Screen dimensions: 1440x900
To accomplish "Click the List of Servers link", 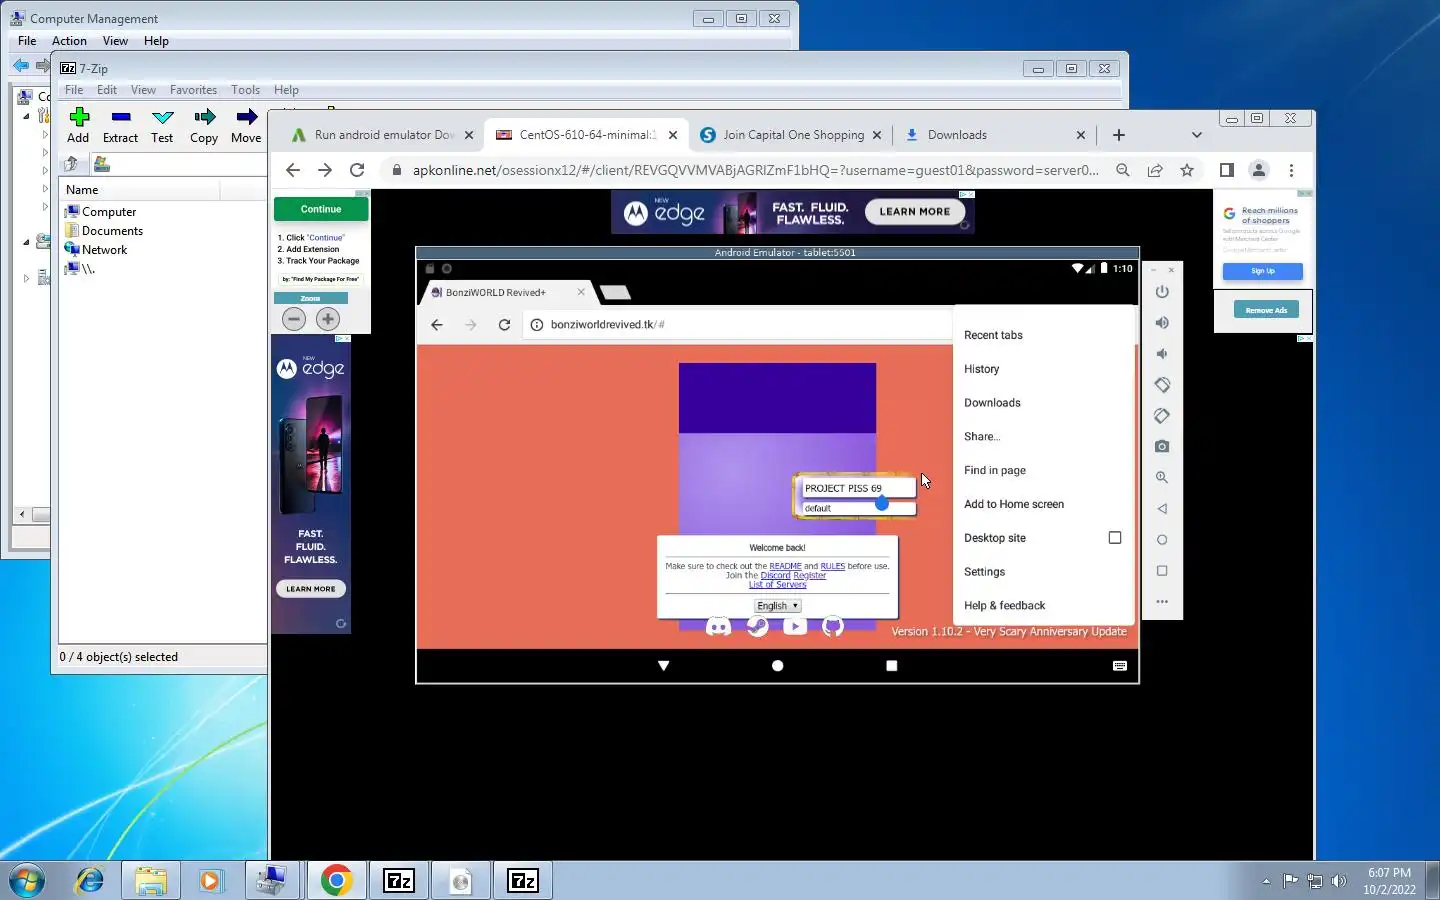I will click(778, 584).
